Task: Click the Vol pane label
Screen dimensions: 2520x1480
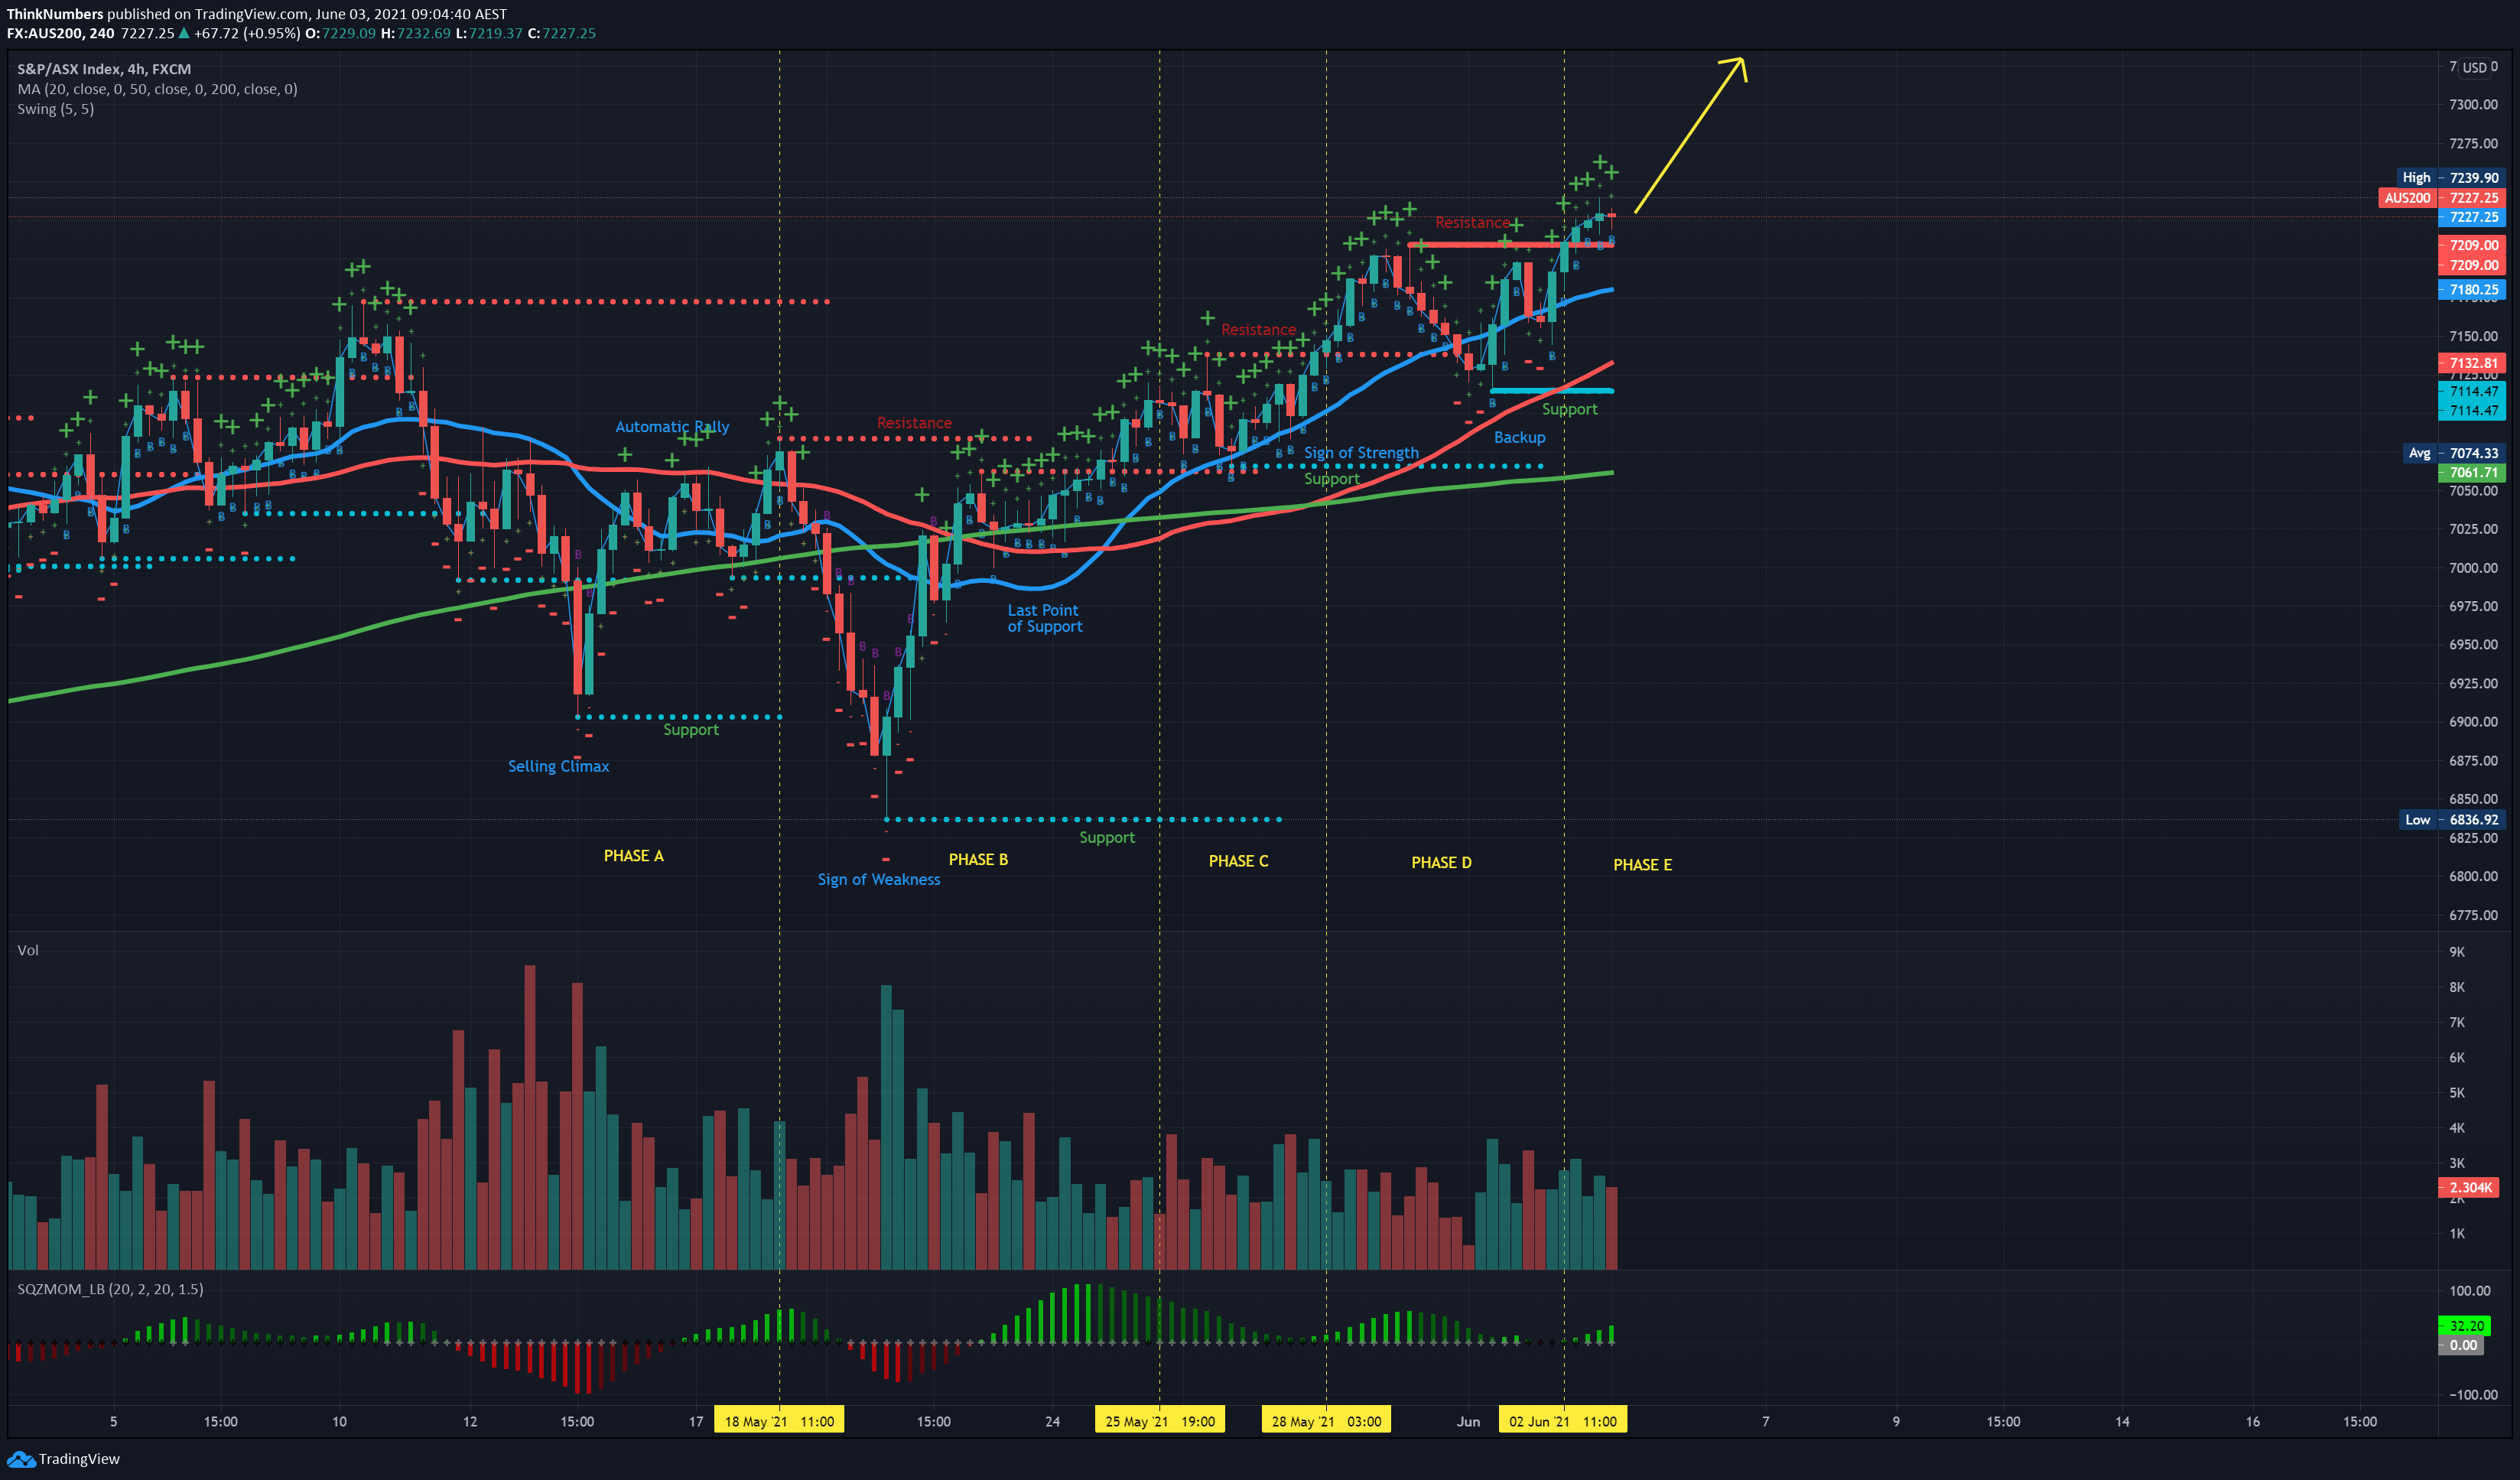Action: tap(28, 950)
